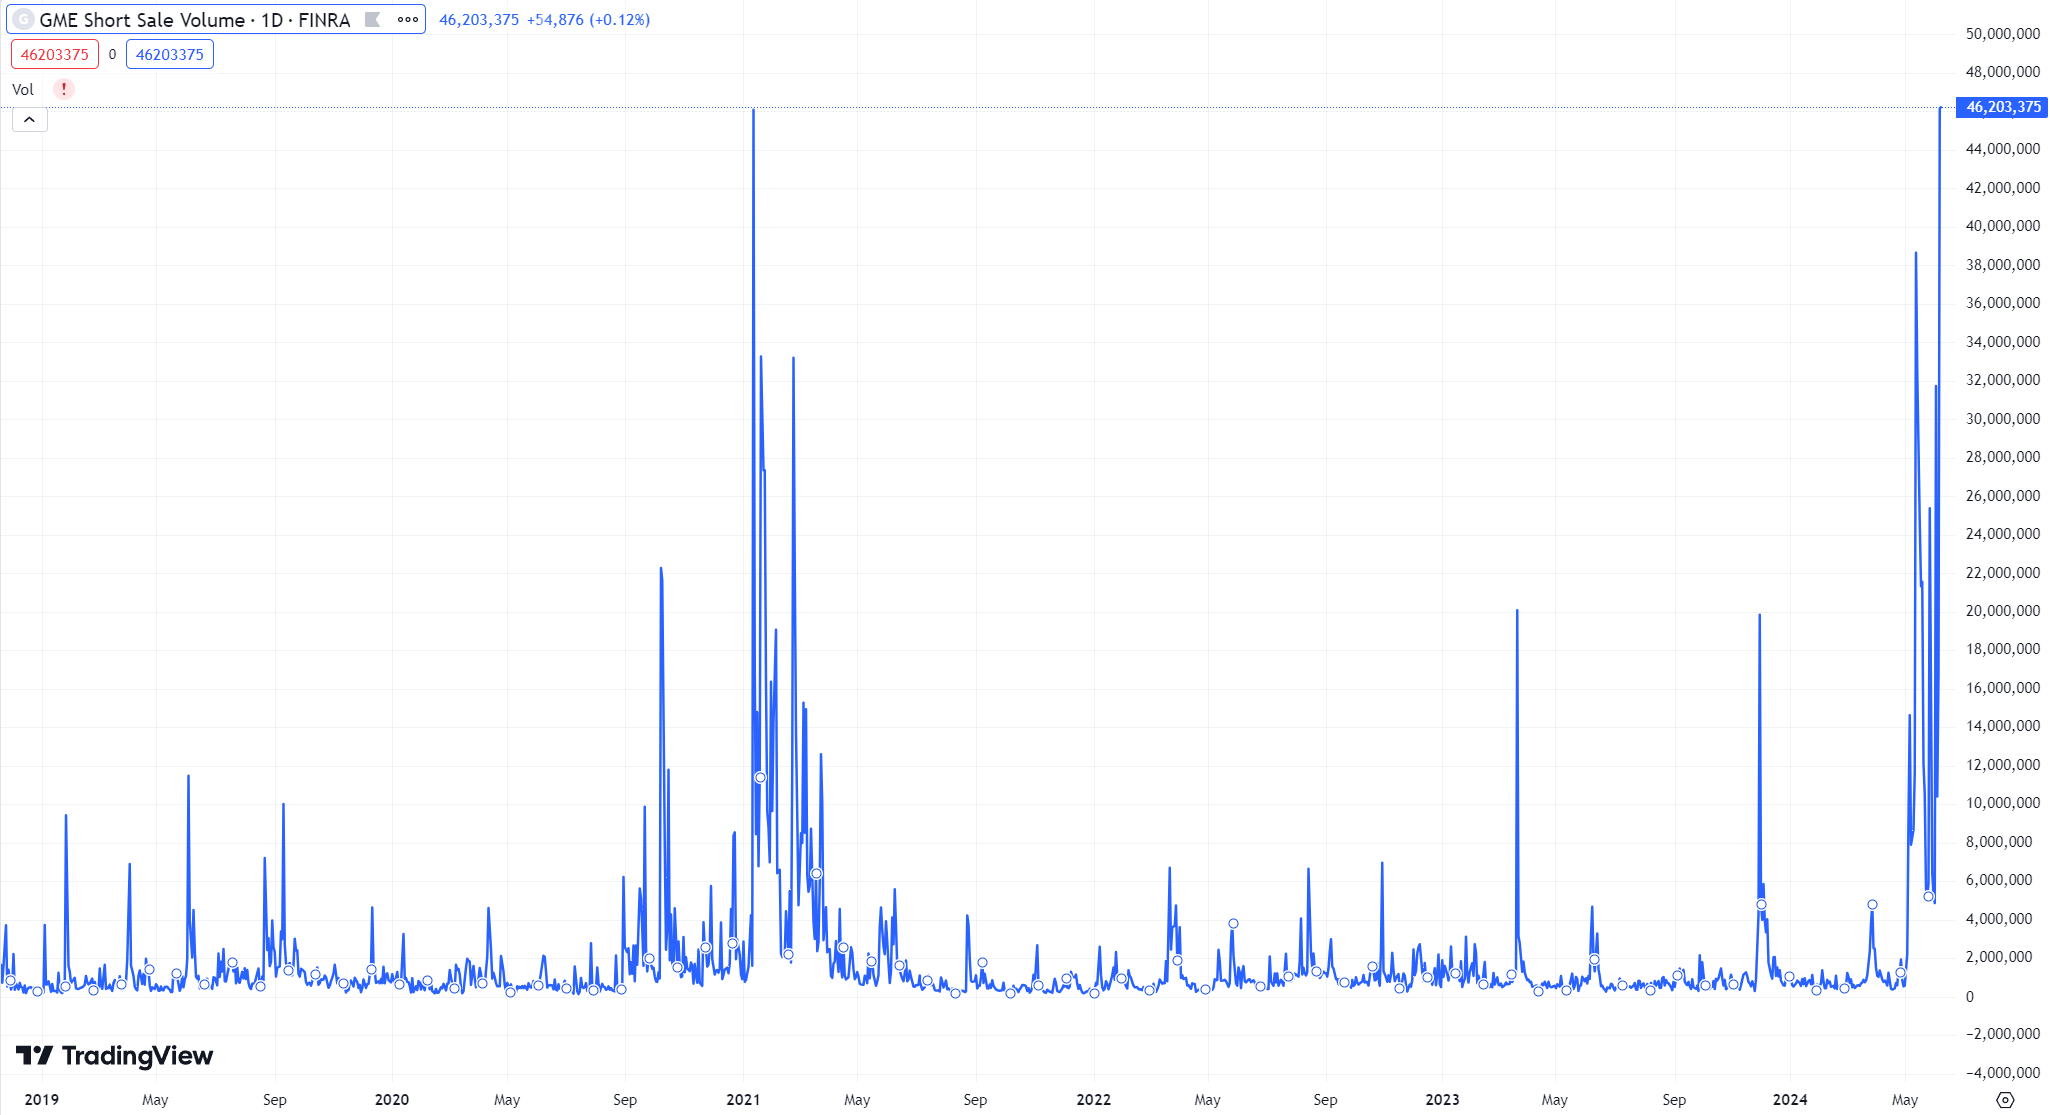Click the −4,000,000 label on the price scale
This screenshot has height=1115, width=2050.
click(2002, 1072)
